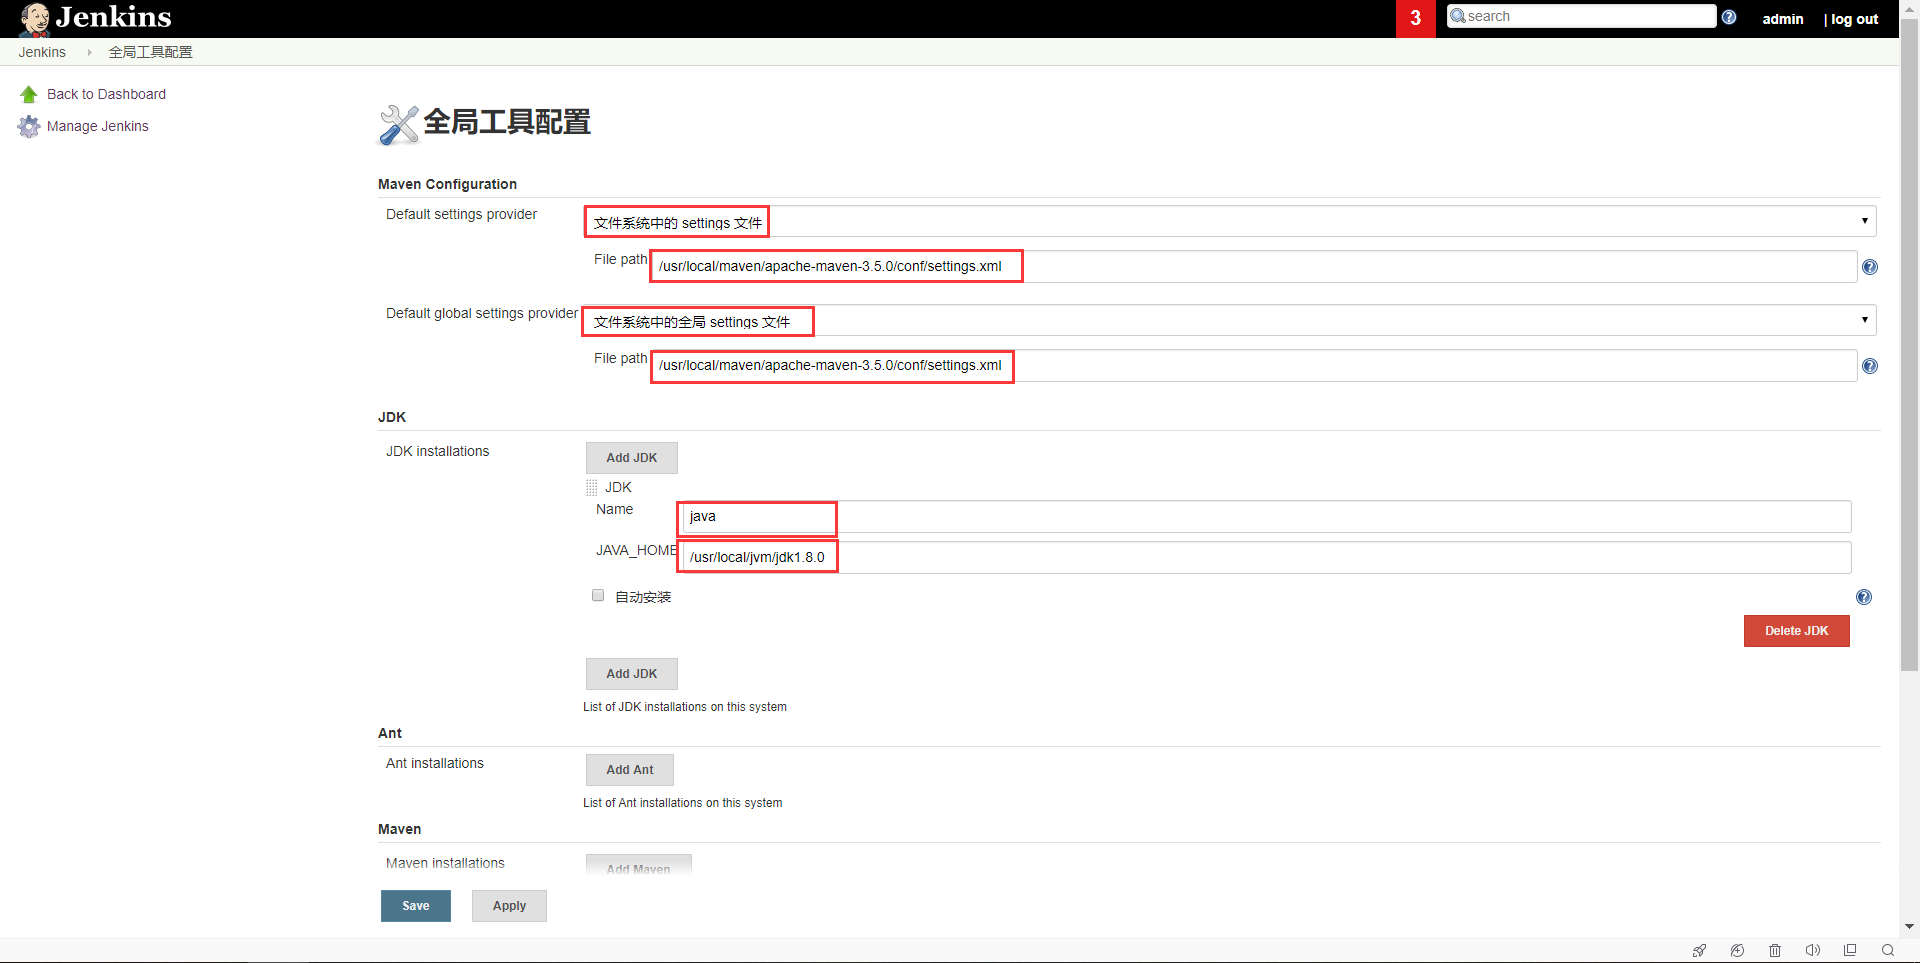Open help for the Default settings provider file path
This screenshot has width=1920, height=963.
click(1870, 267)
